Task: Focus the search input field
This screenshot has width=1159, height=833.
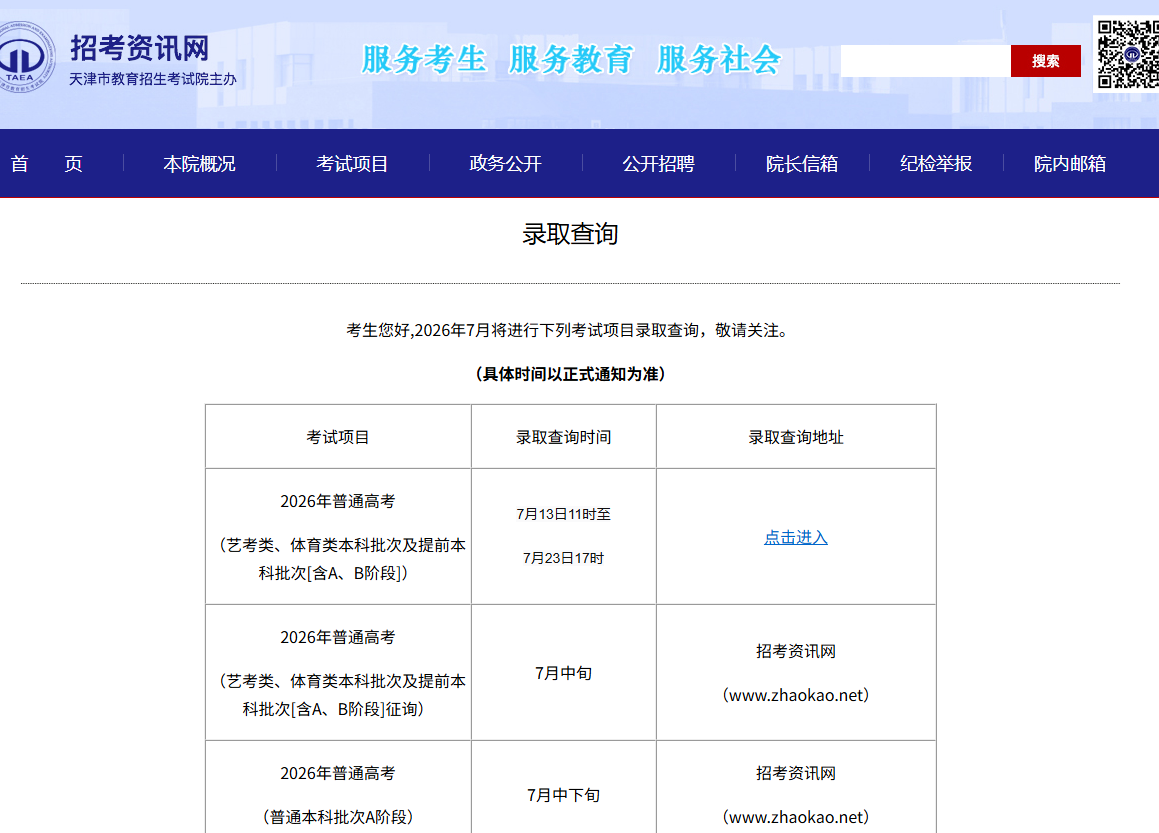Action: pyautogui.click(x=925, y=61)
